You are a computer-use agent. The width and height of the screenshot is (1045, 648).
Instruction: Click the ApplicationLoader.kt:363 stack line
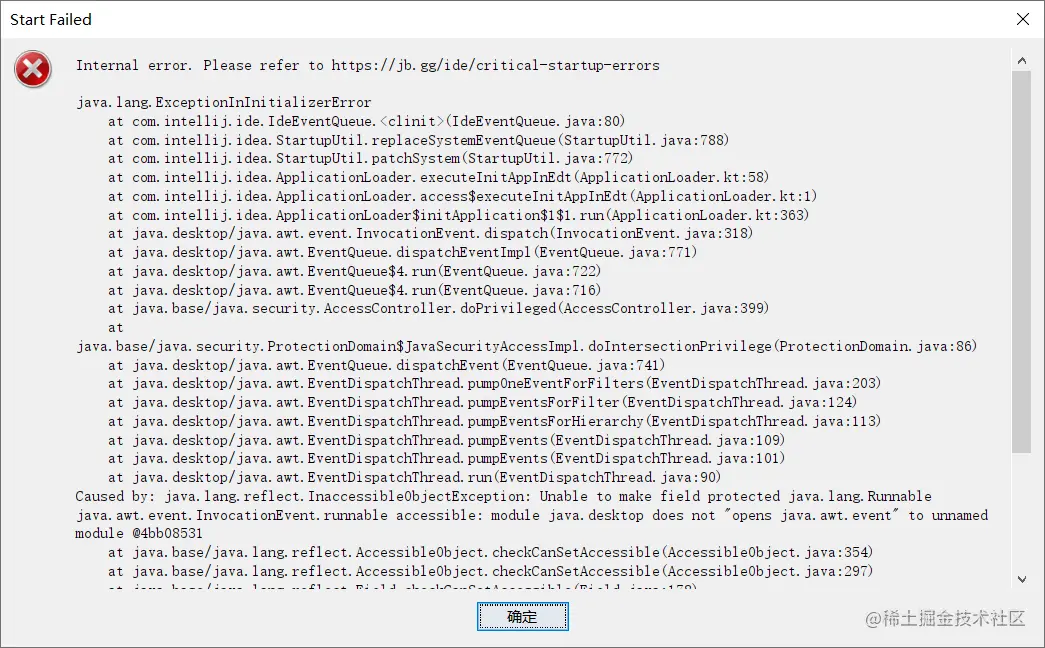[459, 215]
